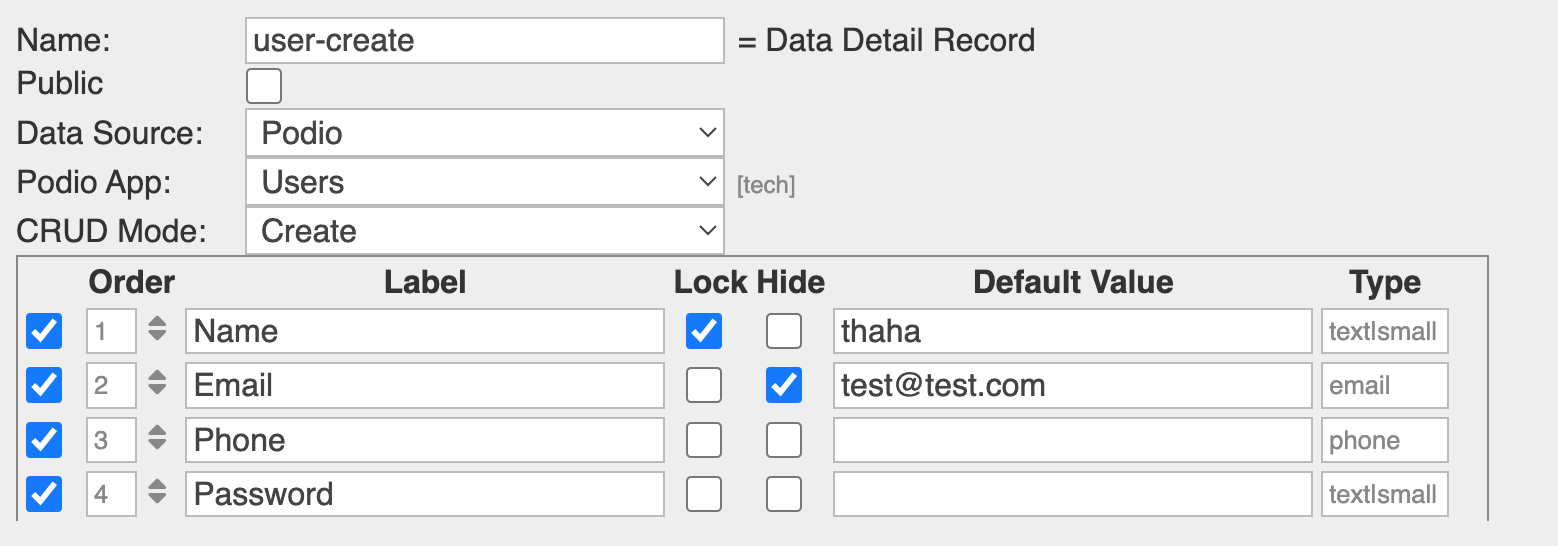Click the Name field containing user-create
Viewport: 1558px width, 546px height.
pos(484,41)
